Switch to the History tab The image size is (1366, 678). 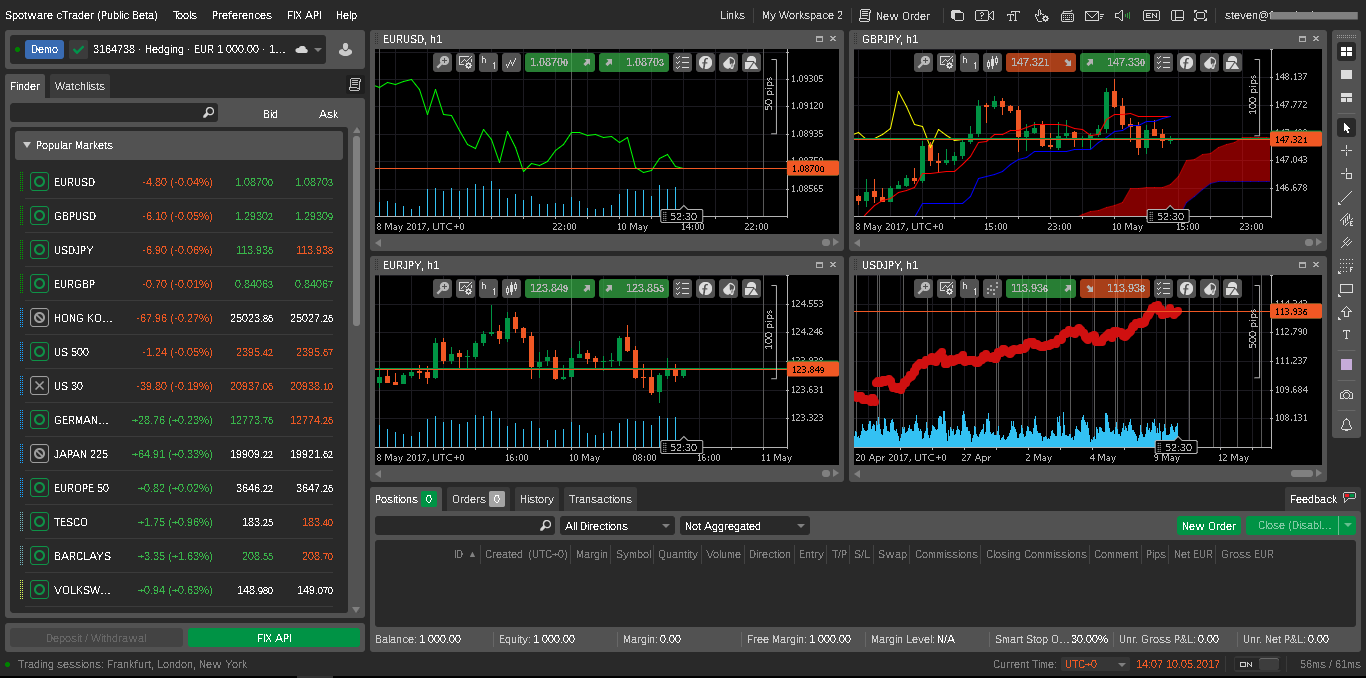pyautogui.click(x=536, y=499)
